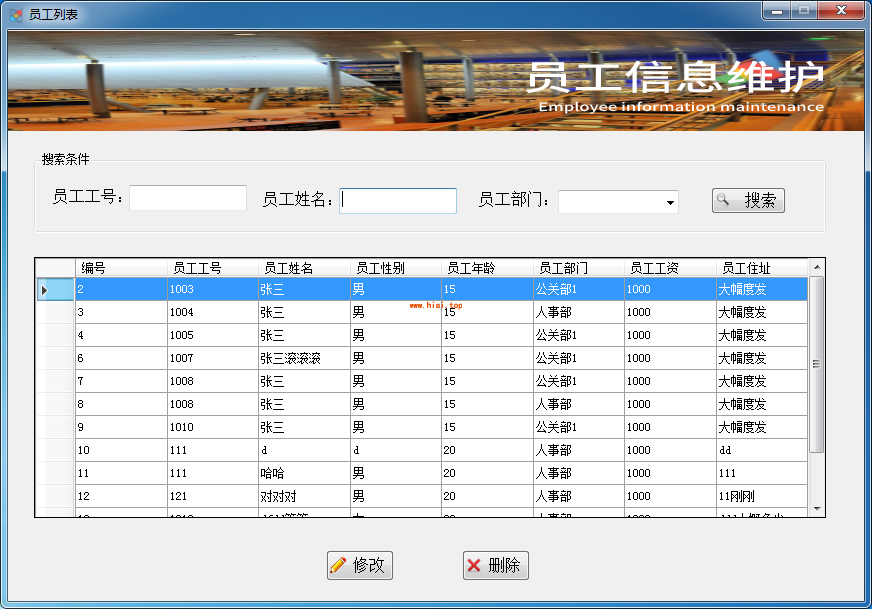Sort by 员工姓名 column header
The width and height of the screenshot is (872, 609).
[x=304, y=268]
